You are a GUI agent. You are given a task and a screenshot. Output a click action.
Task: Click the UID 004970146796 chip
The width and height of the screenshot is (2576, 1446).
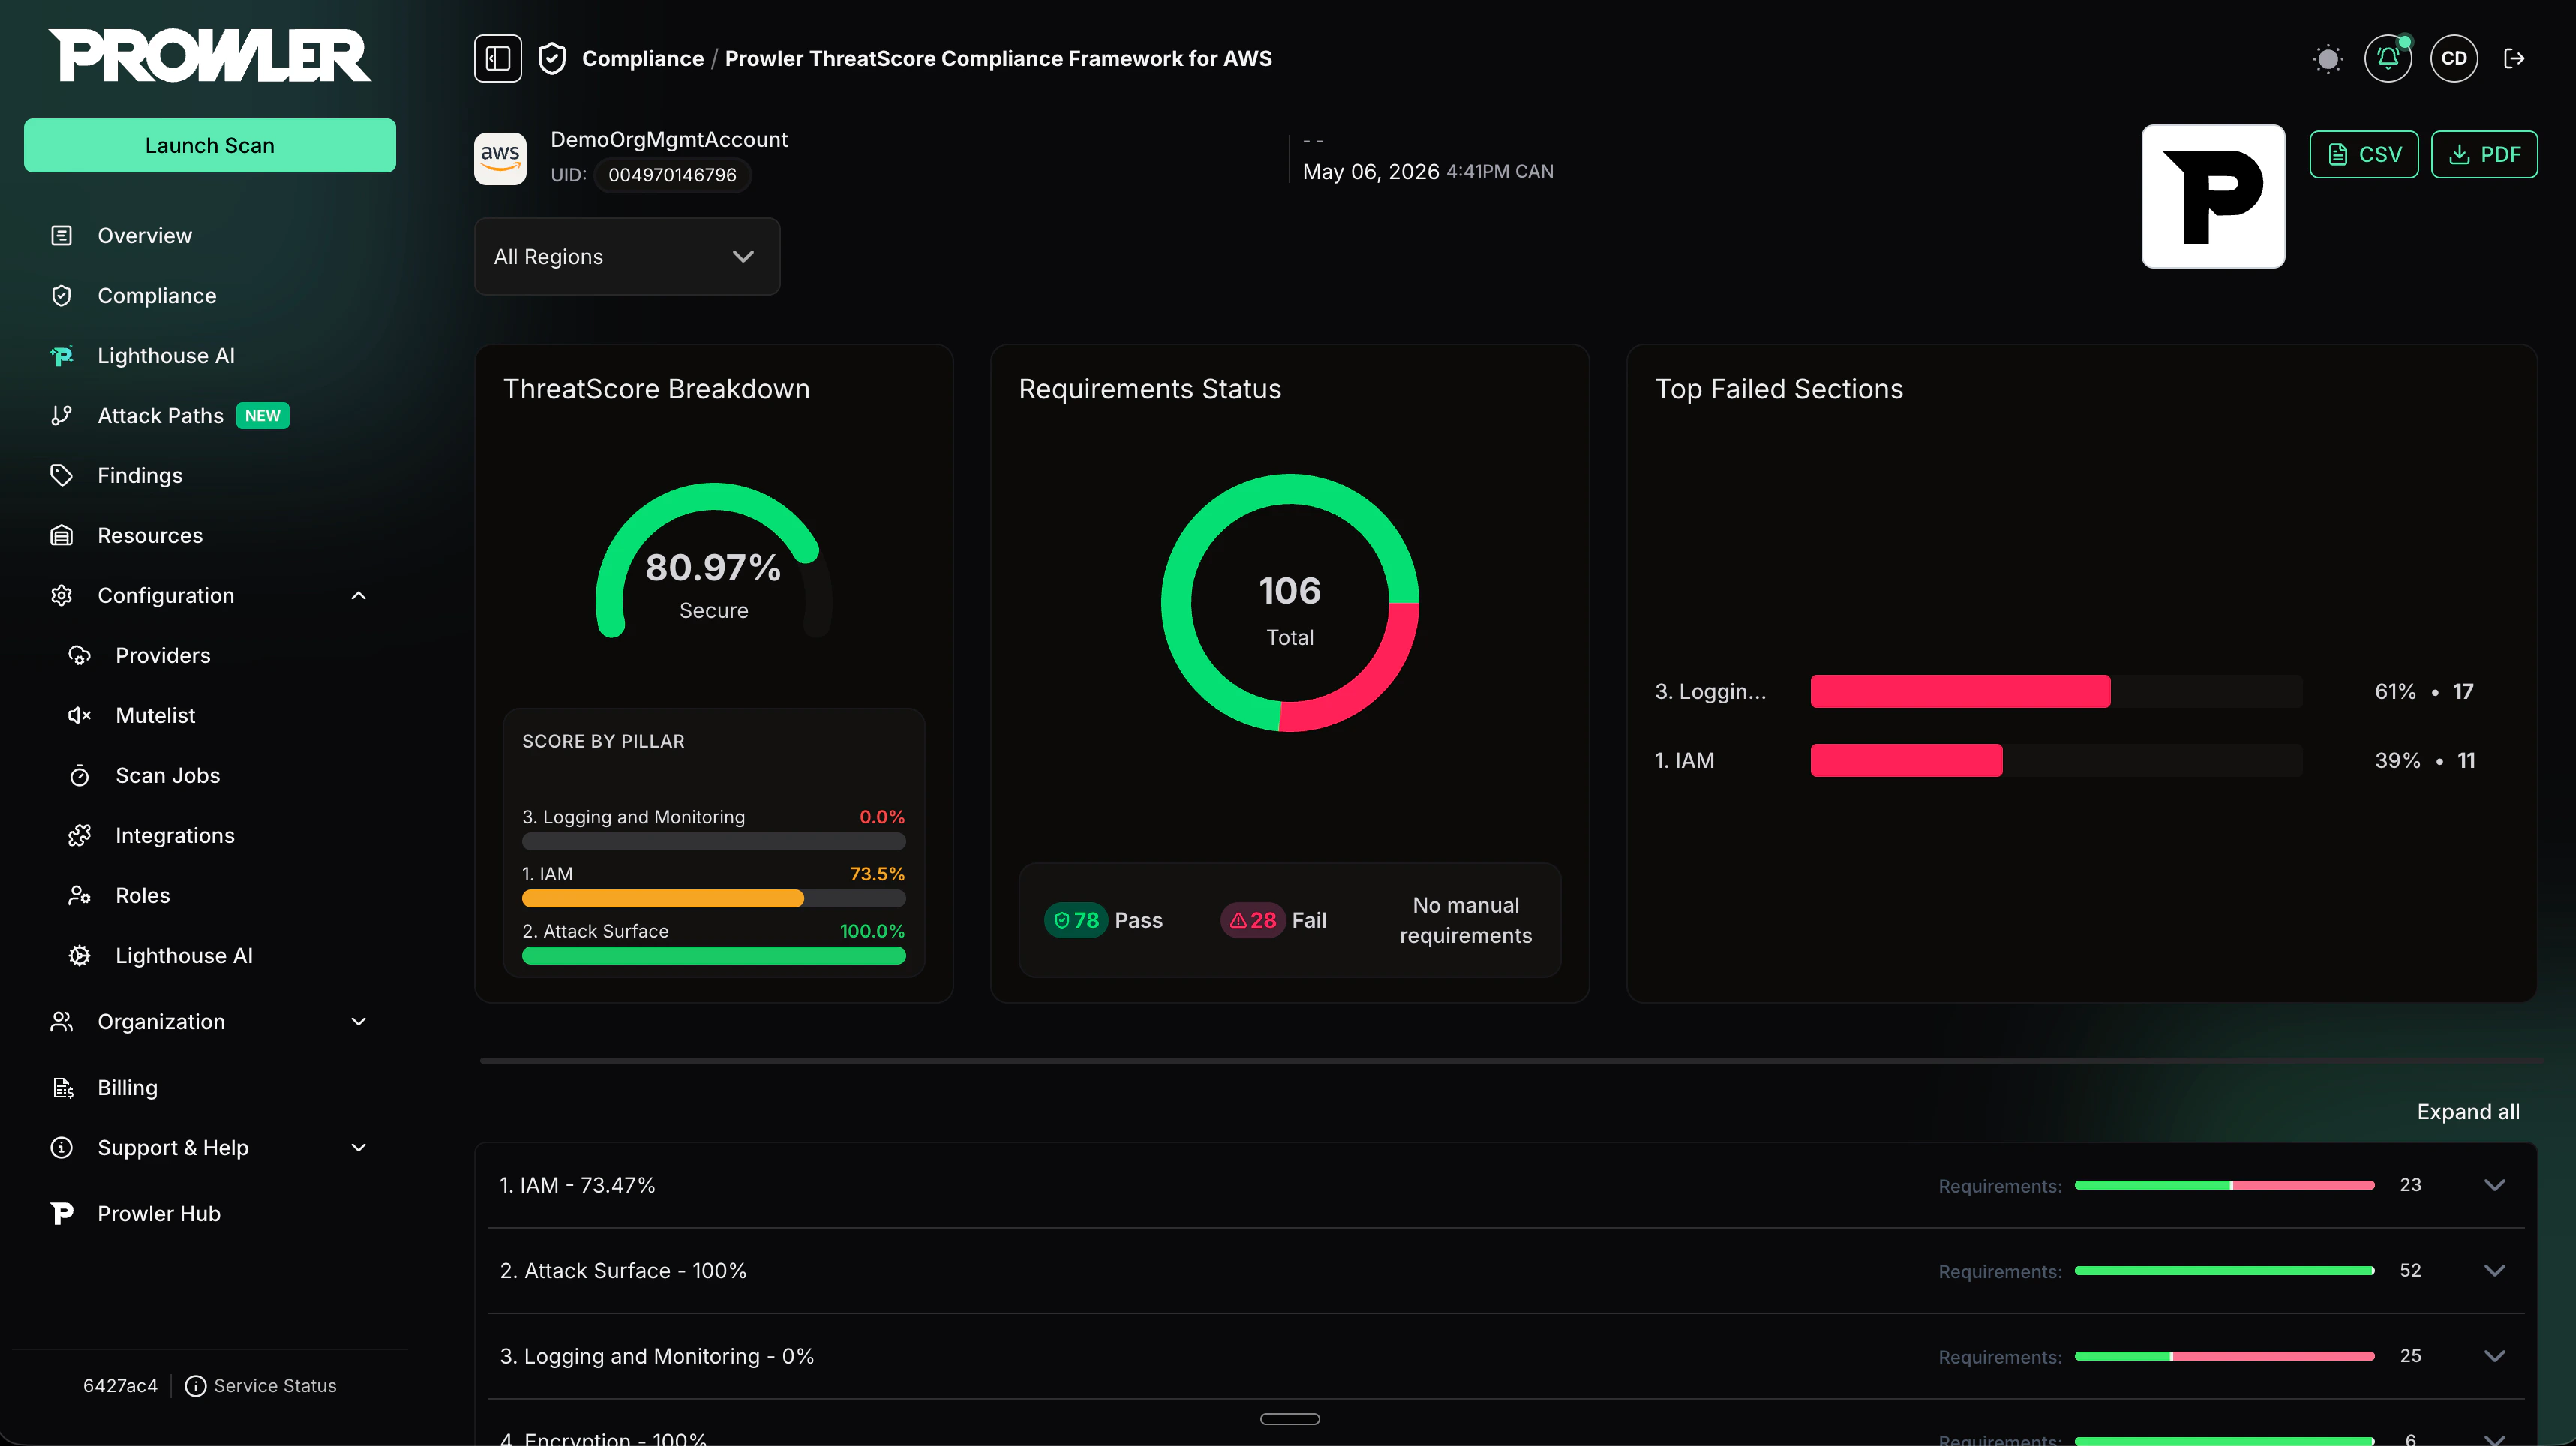click(672, 175)
